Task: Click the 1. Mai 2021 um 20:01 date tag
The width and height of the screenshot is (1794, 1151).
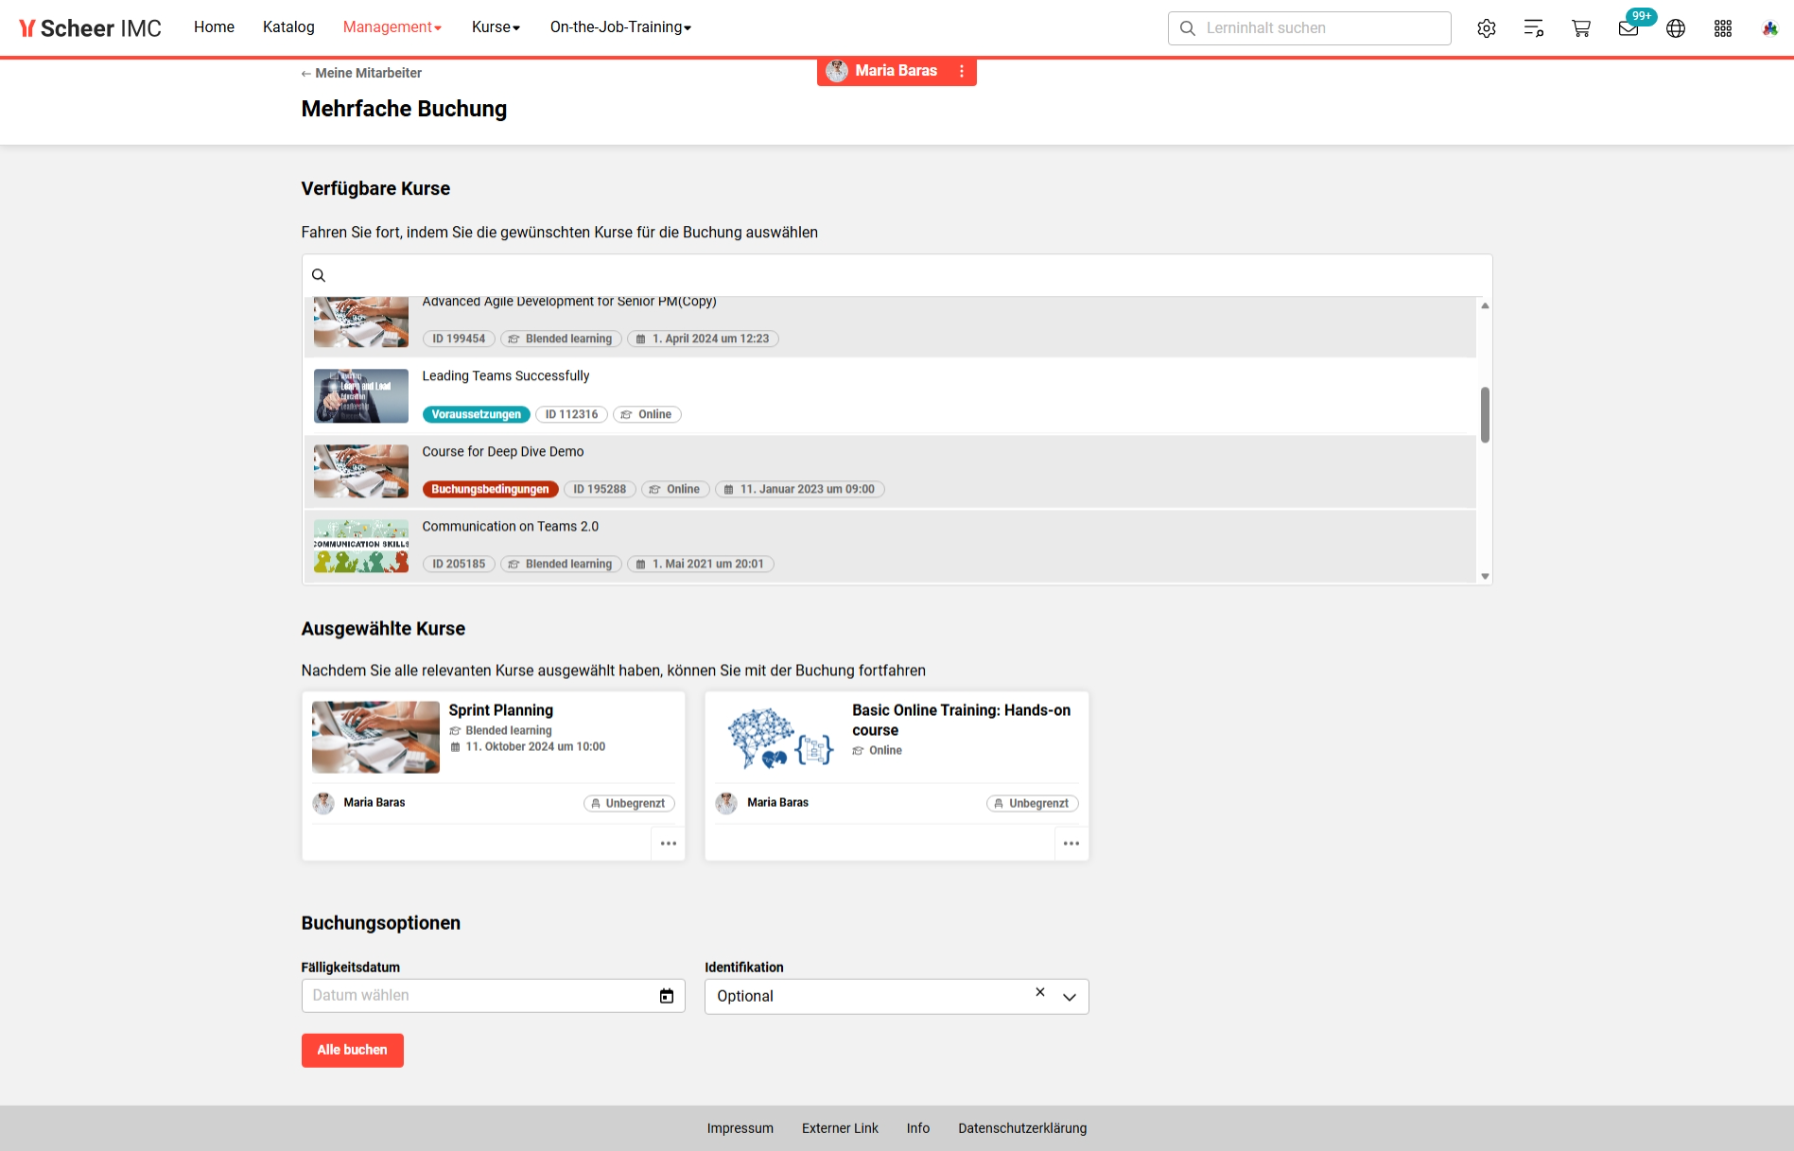Action: click(x=701, y=564)
